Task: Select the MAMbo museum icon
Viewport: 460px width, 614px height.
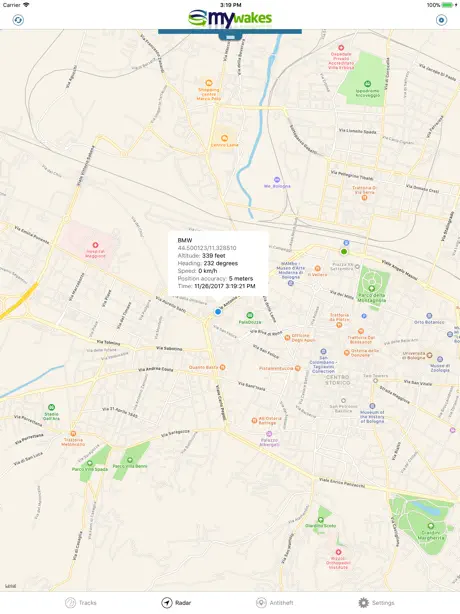Action: (x=290, y=283)
